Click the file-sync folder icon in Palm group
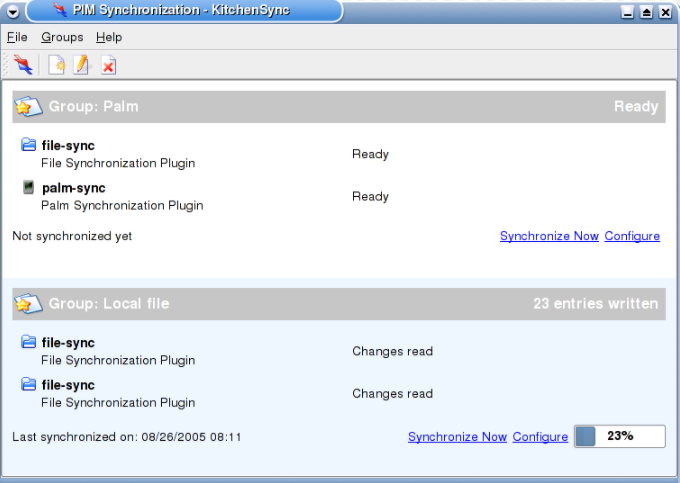The image size is (680, 483). tap(28, 145)
